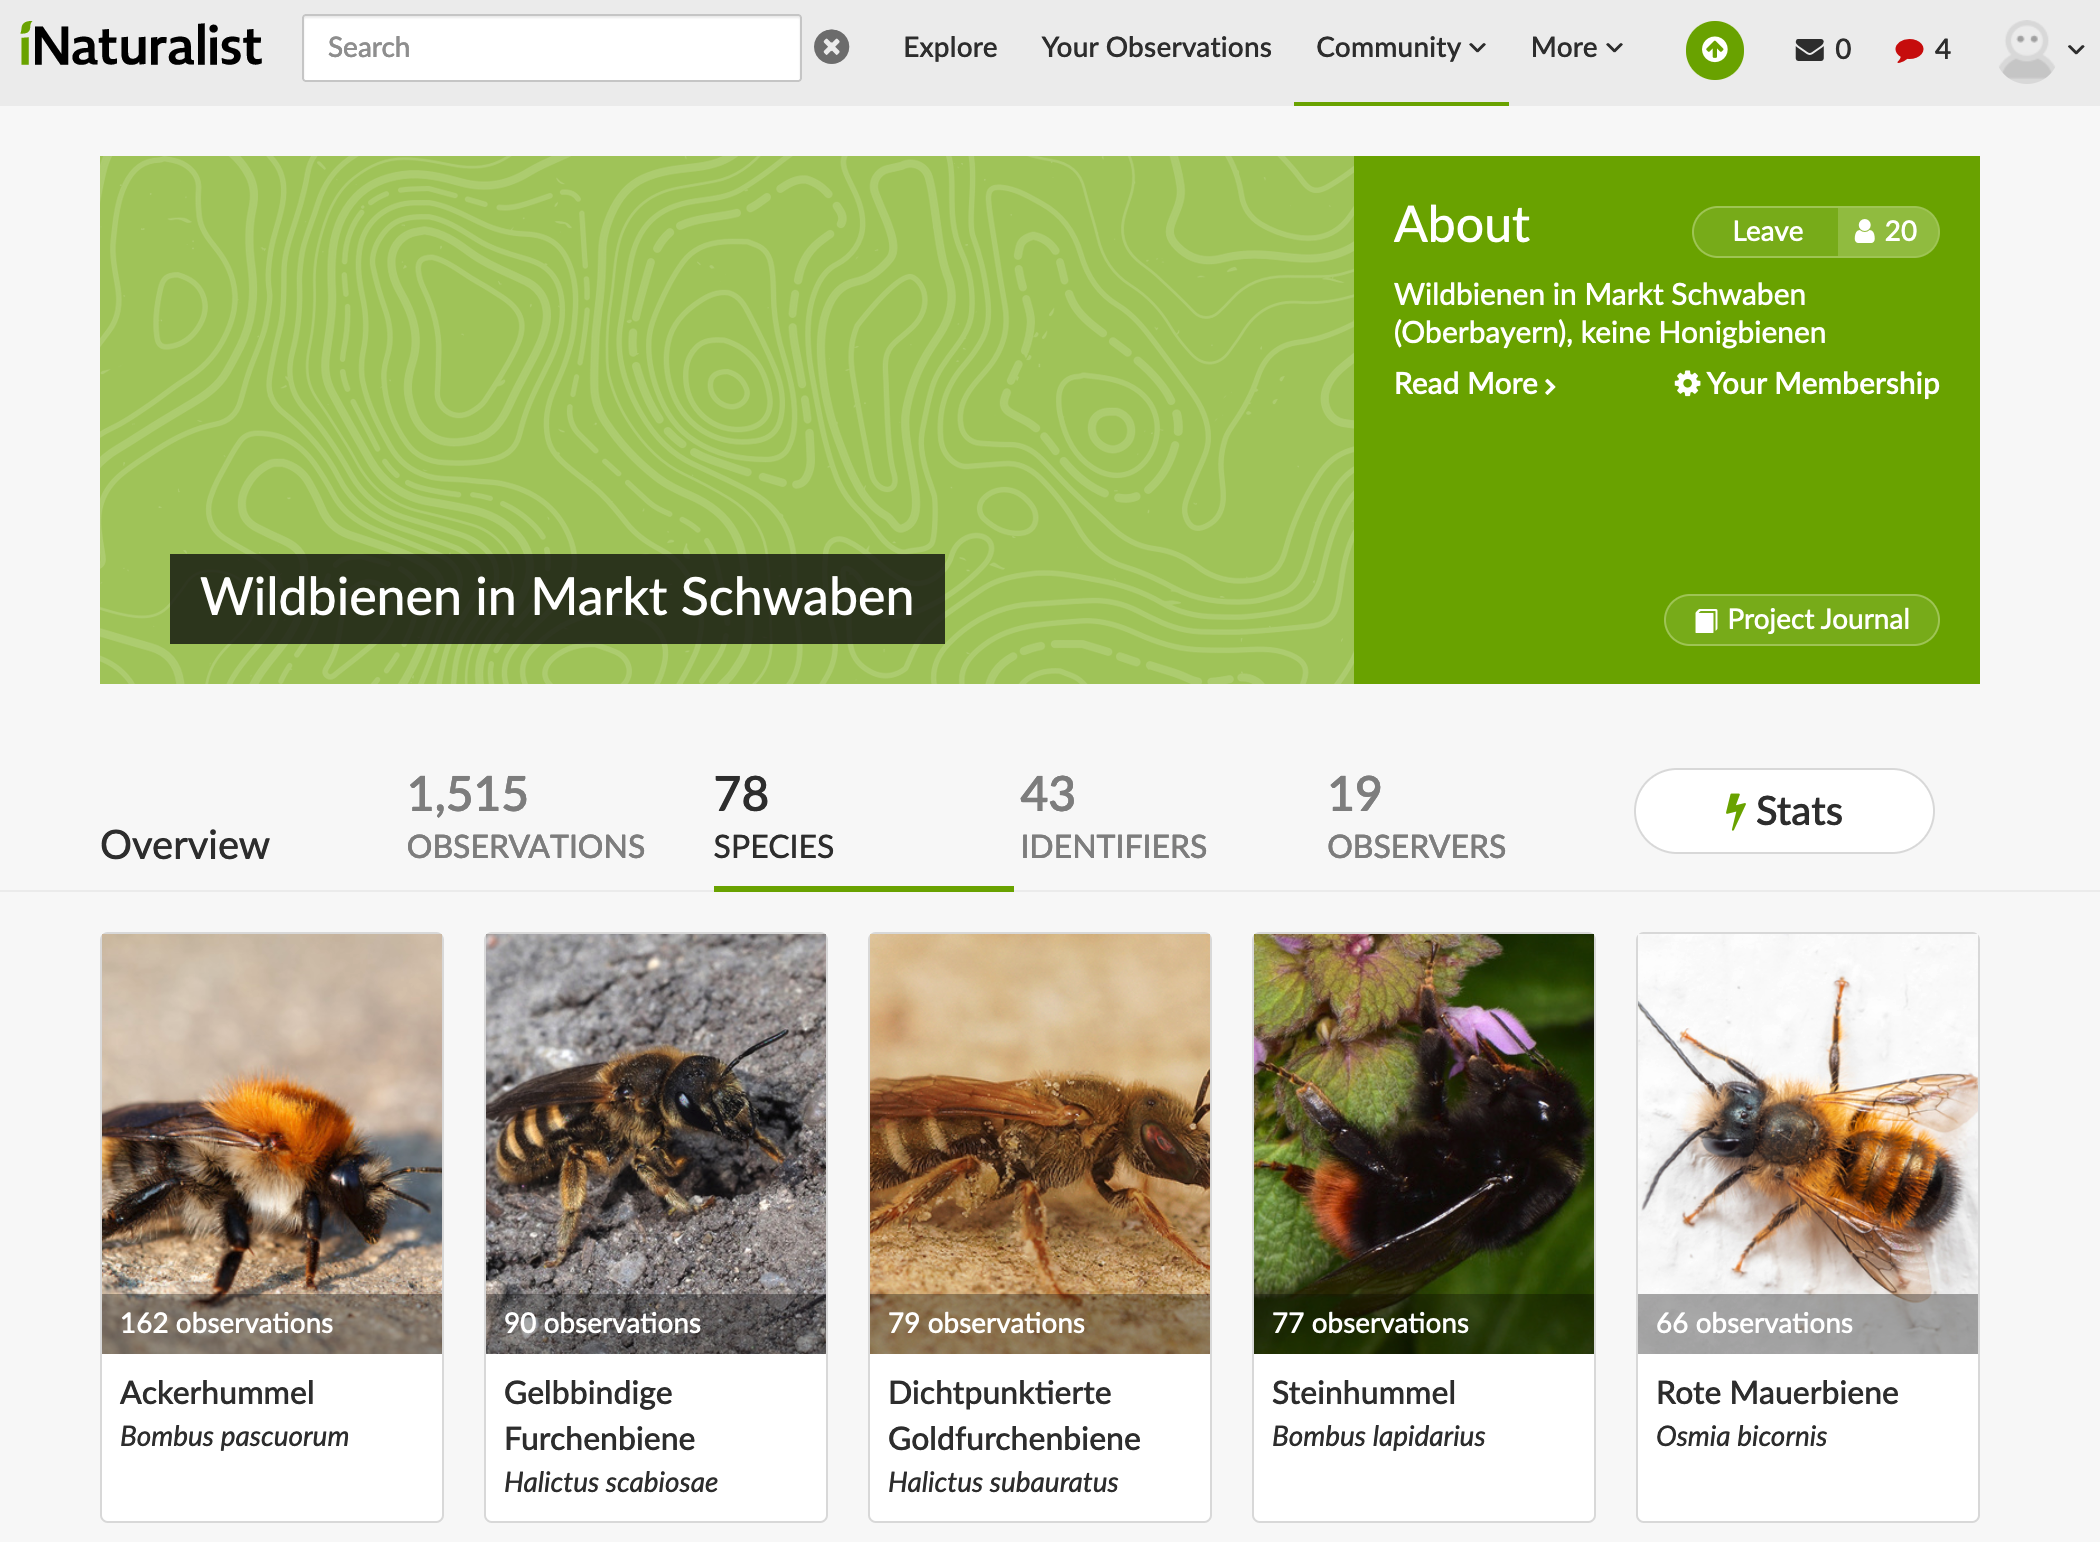Open the Project Journal
2100x1542 pixels.
pyautogui.click(x=1800, y=620)
